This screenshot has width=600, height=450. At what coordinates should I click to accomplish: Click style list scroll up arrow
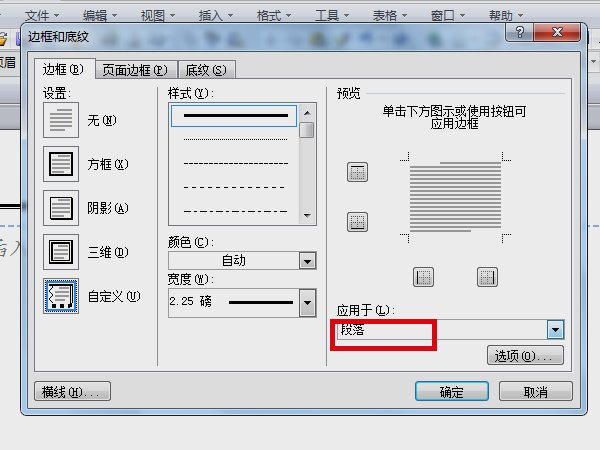[x=307, y=113]
